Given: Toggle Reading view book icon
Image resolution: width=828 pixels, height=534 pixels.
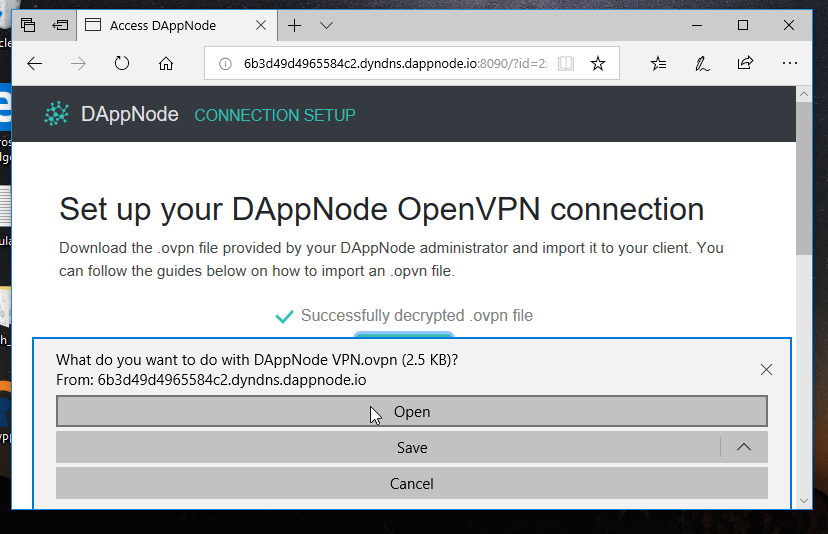Looking at the screenshot, I should coord(566,64).
